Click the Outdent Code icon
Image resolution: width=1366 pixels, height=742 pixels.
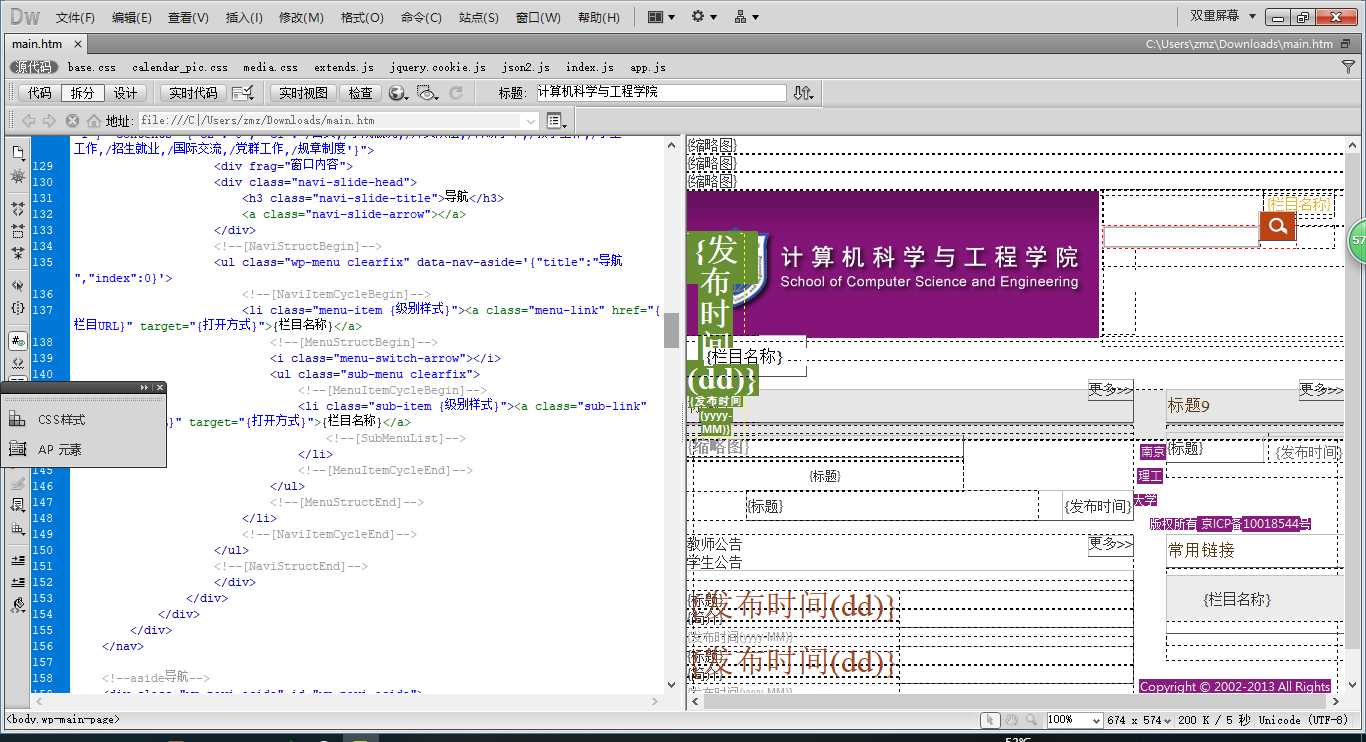(x=17, y=582)
